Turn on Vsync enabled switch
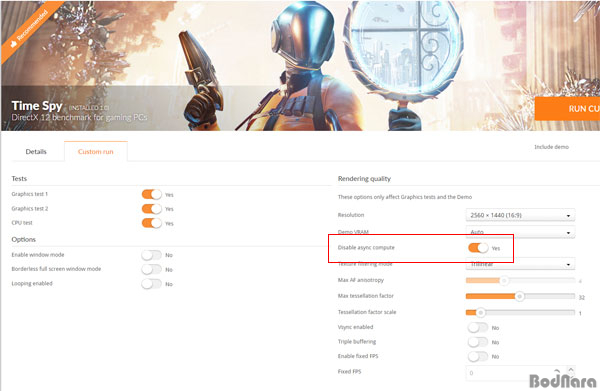Viewport: 600px width, 391px height. tap(478, 327)
